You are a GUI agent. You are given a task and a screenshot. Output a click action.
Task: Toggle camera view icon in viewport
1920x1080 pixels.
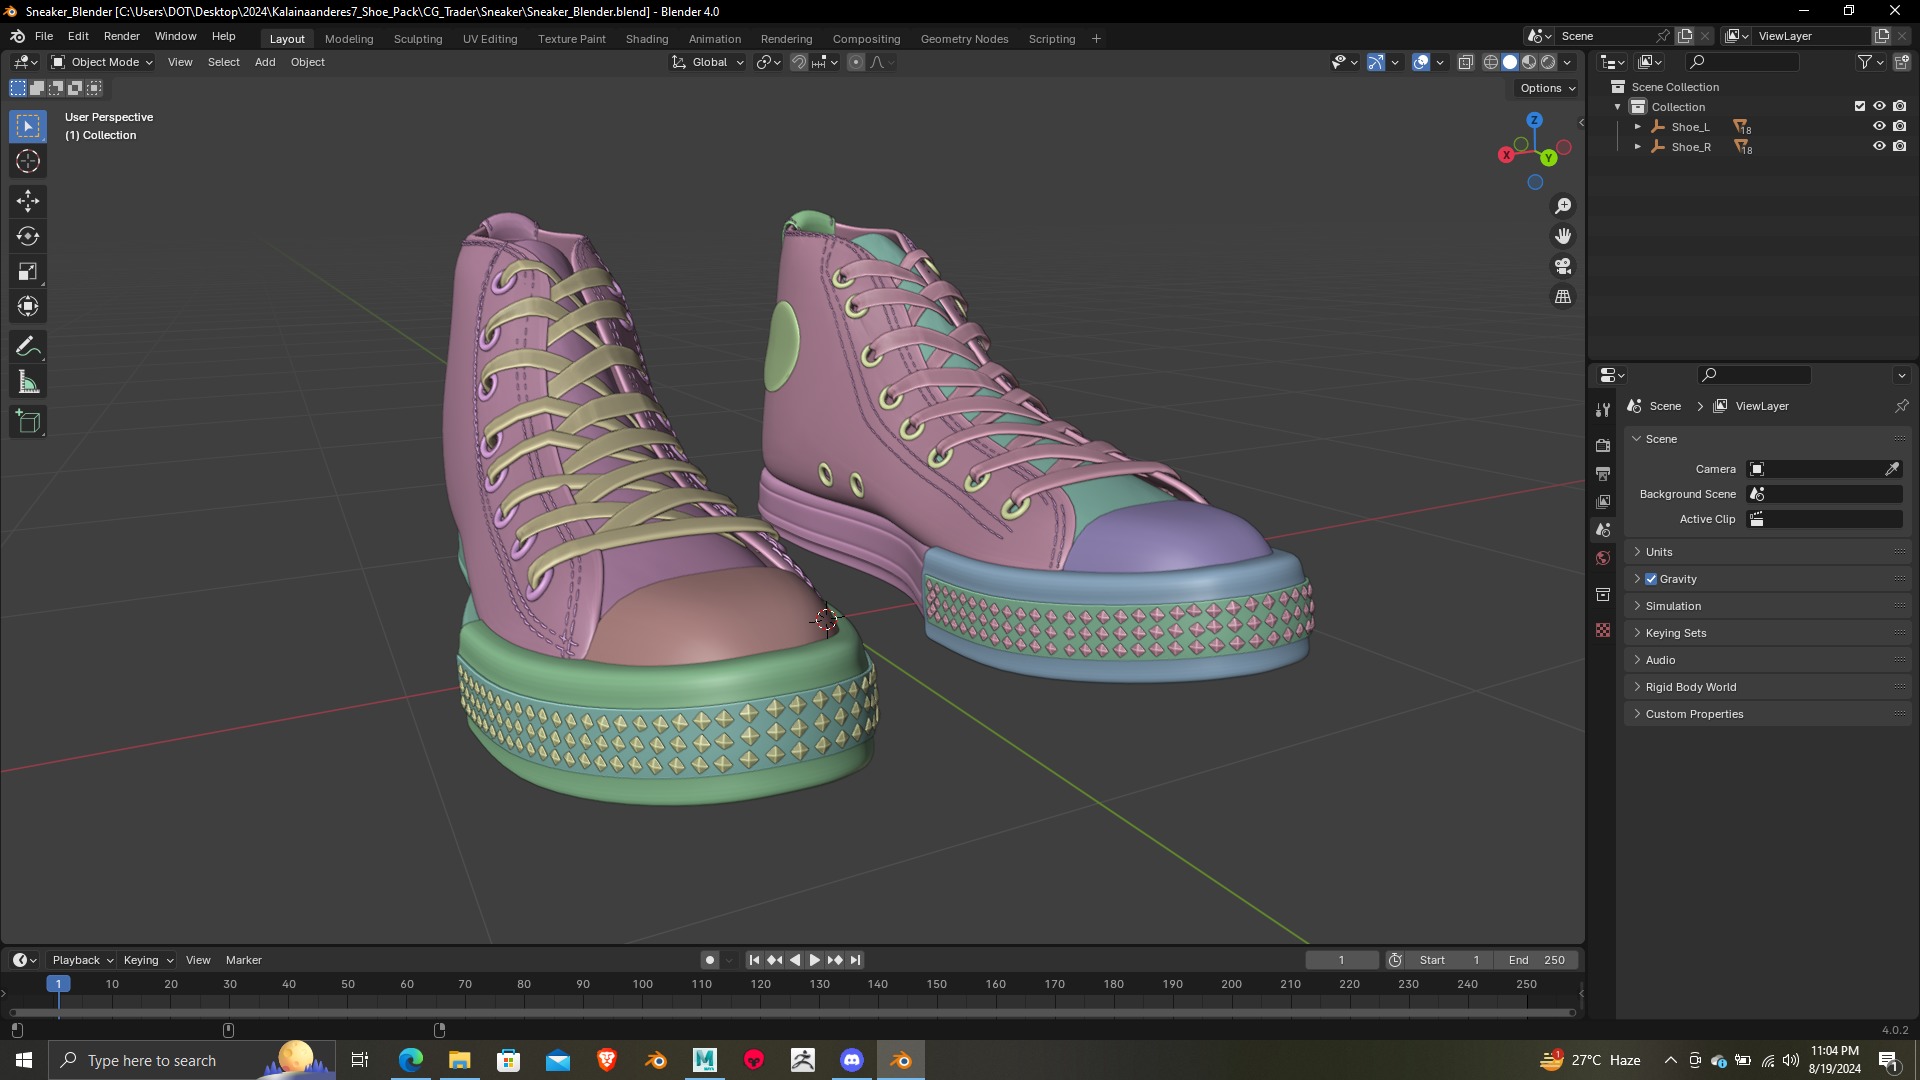[1563, 266]
